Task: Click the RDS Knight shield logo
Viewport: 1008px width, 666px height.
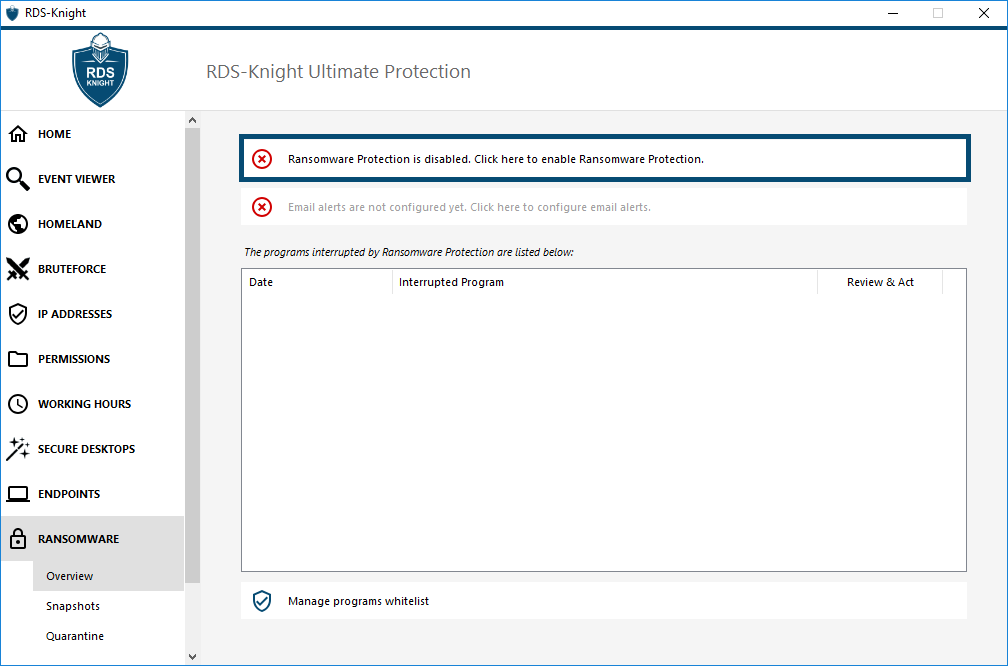Action: [100, 69]
